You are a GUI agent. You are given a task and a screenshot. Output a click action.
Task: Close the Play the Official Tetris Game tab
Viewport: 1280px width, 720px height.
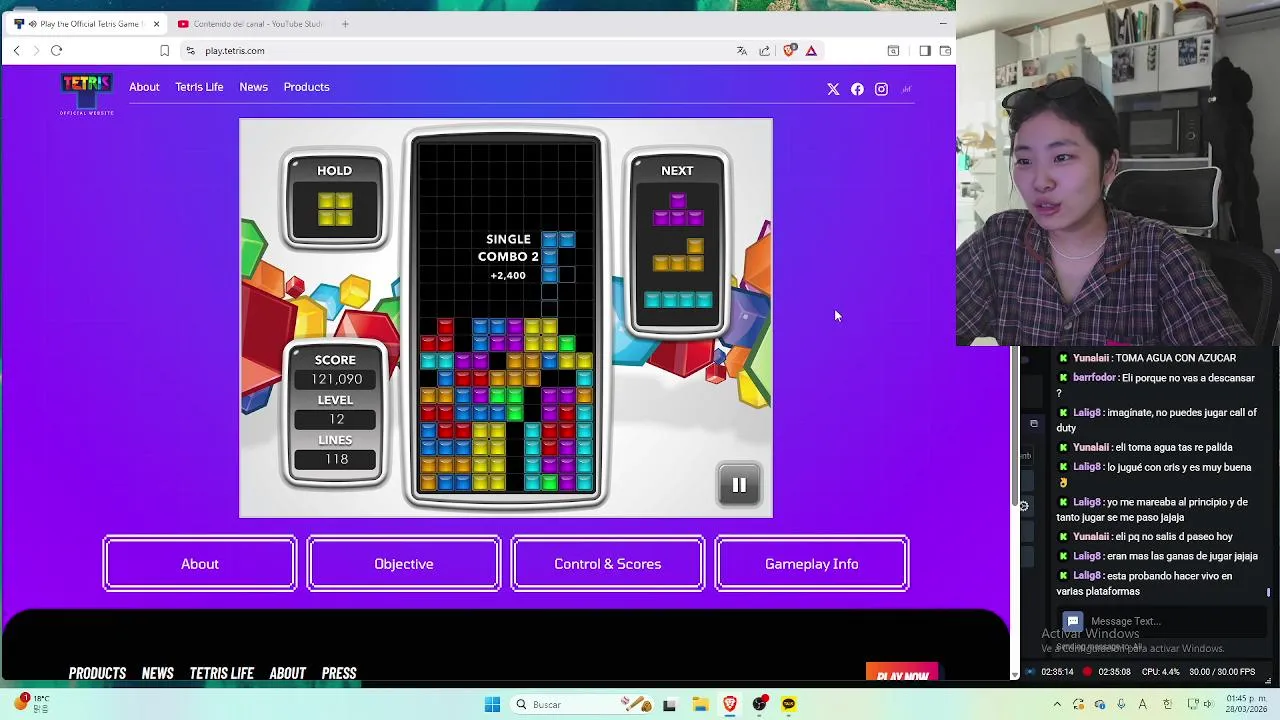(x=156, y=24)
